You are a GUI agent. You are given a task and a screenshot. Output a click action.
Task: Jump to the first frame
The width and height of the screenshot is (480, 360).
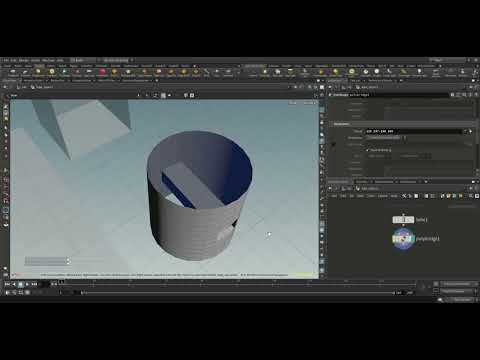click(7, 284)
